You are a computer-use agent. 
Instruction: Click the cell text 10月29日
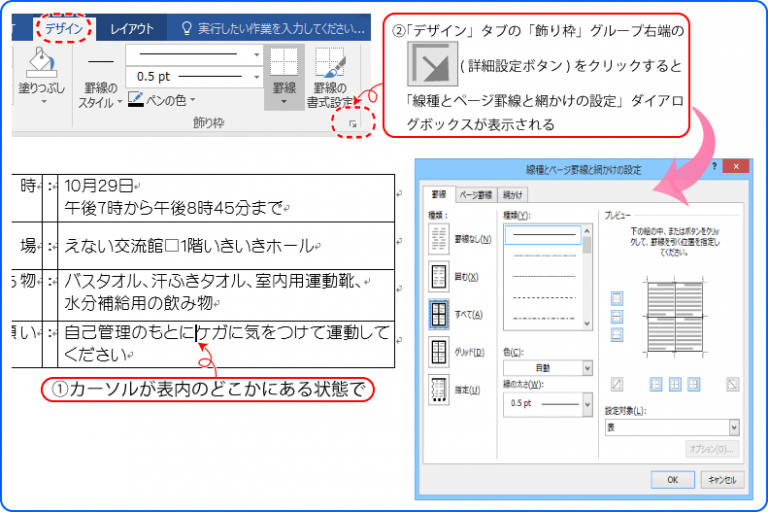coord(98,186)
